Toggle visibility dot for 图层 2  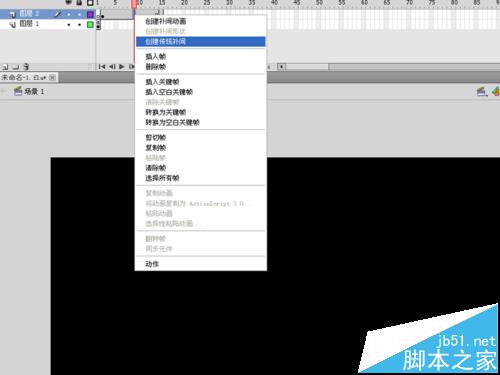[69, 14]
